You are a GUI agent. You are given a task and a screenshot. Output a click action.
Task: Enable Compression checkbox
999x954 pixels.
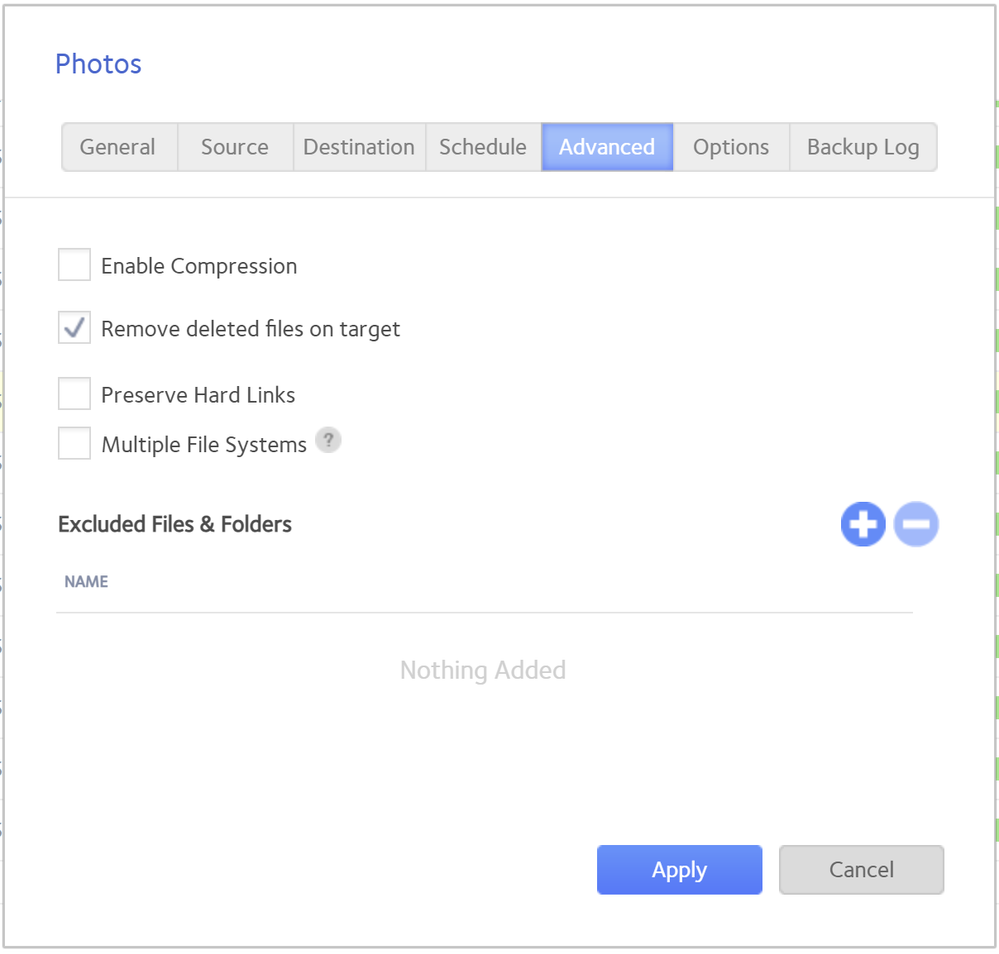click(75, 266)
